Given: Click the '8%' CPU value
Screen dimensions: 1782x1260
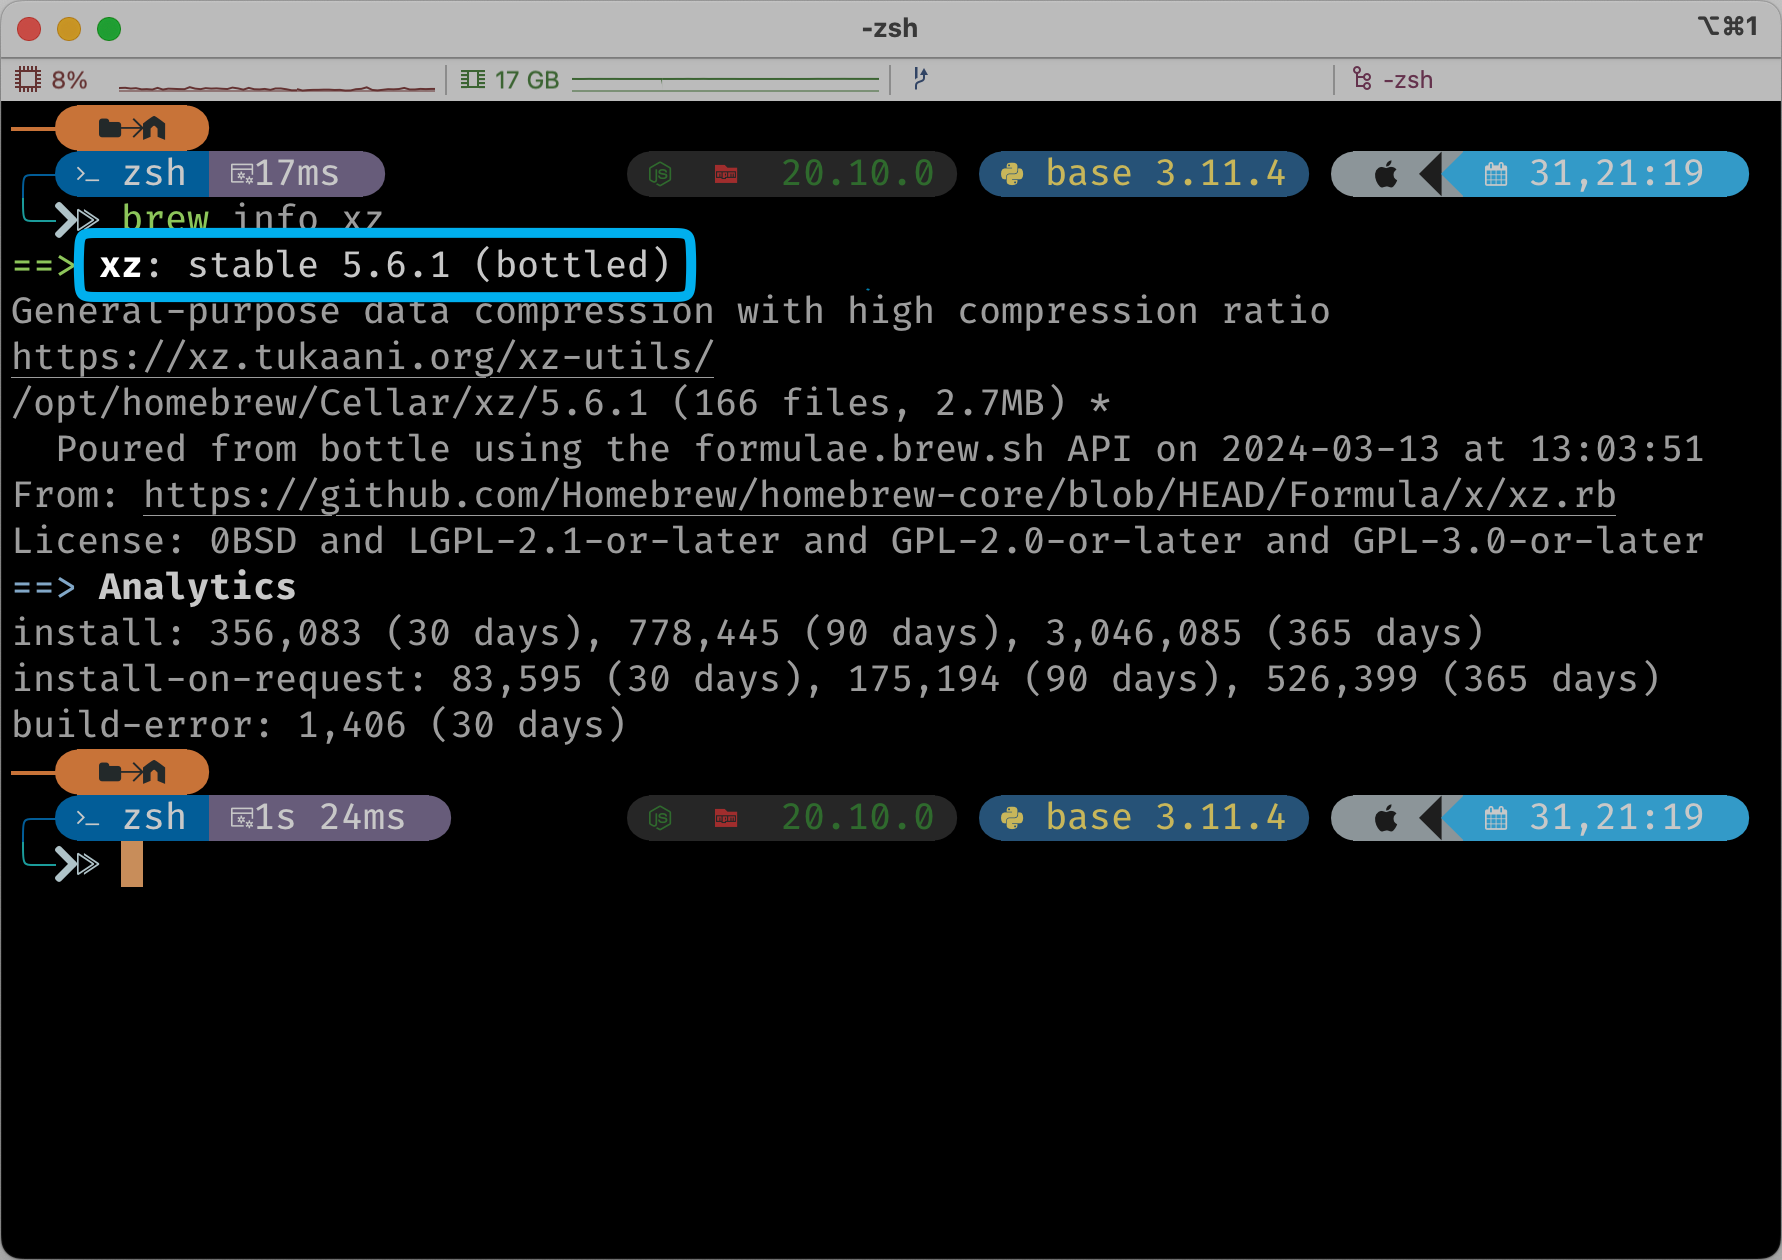Looking at the screenshot, I should [70, 80].
